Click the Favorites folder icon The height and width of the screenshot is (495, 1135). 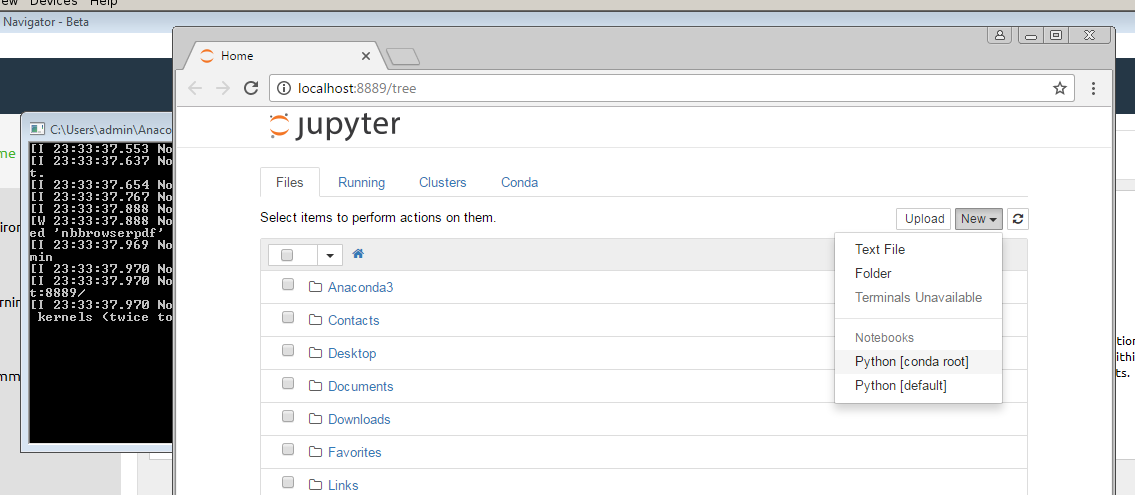[x=315, y=452]
